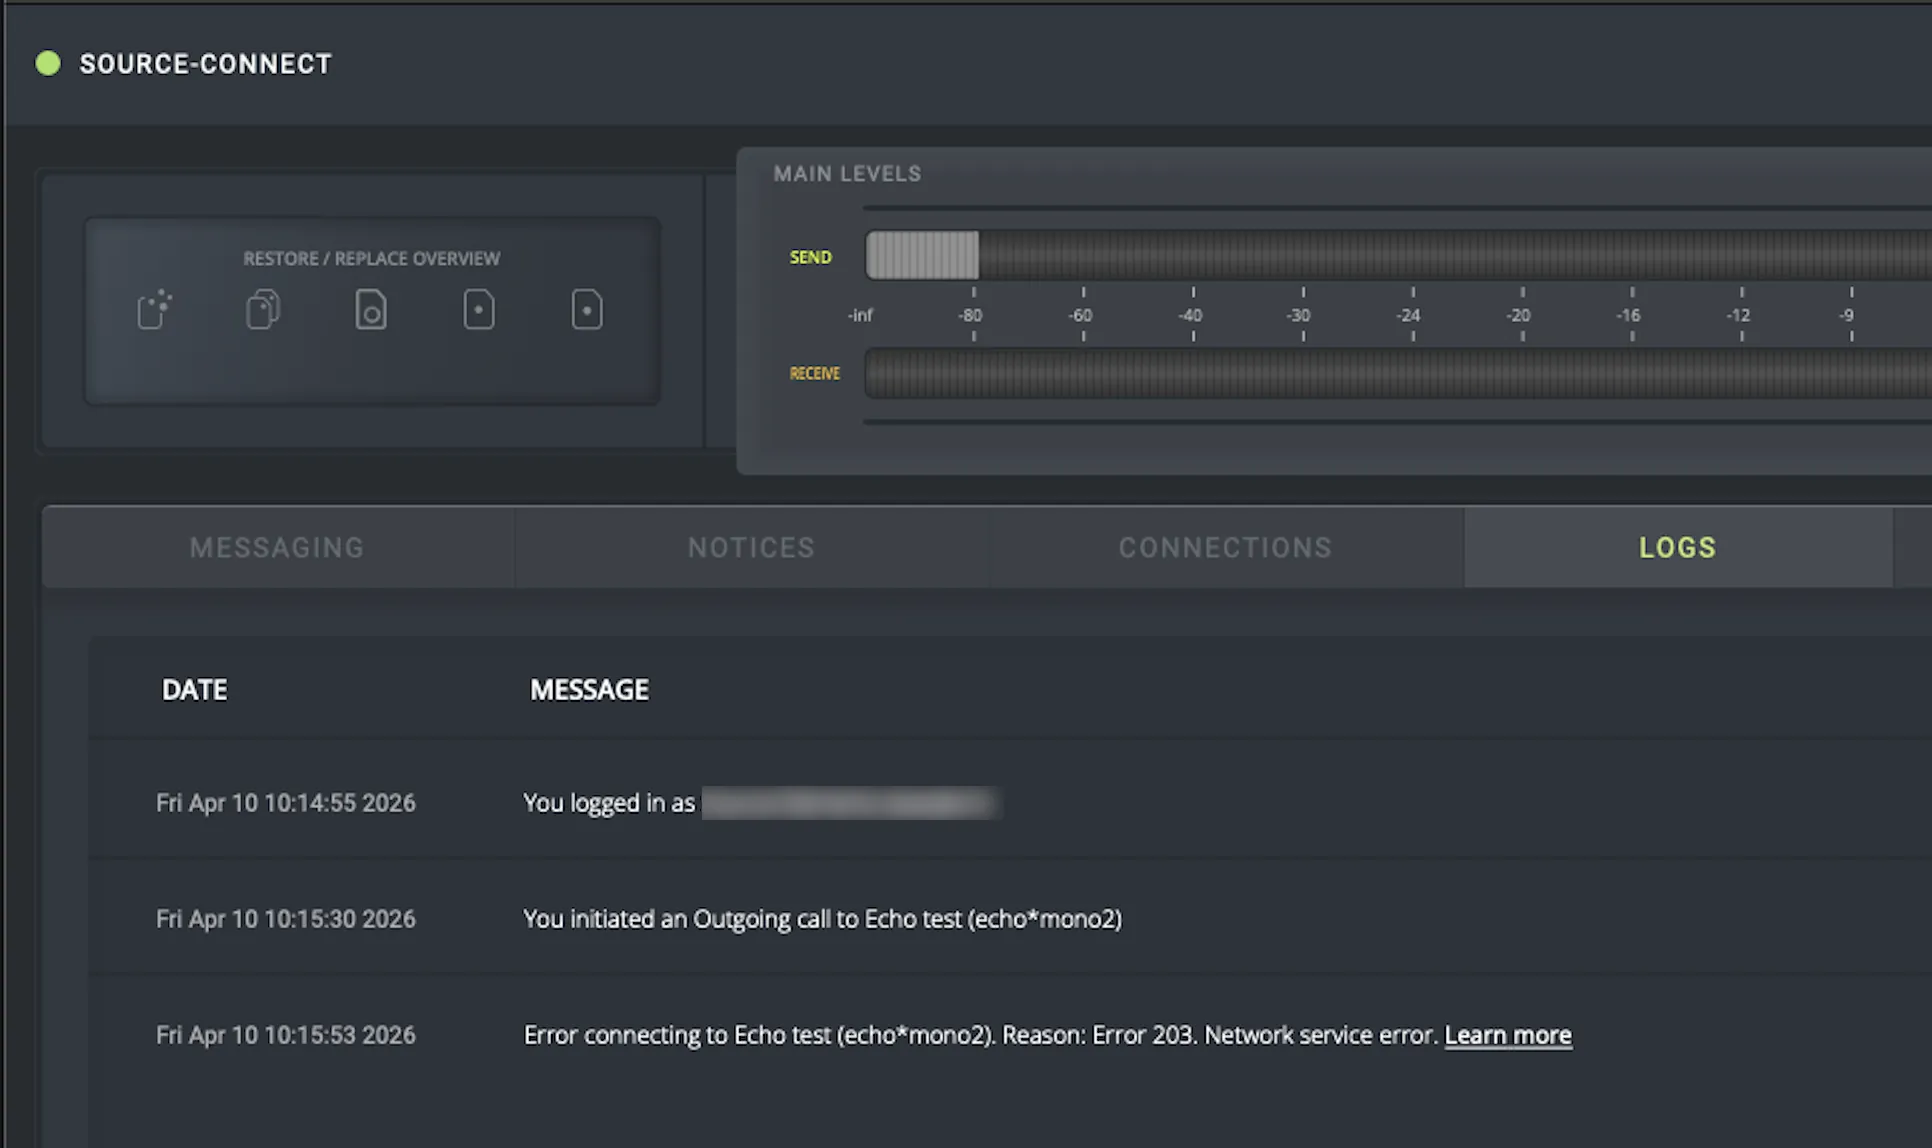Click the 'Error connecting to Echo test' message
This screenshot has height=1148, width=1932.
[981, 1035]
